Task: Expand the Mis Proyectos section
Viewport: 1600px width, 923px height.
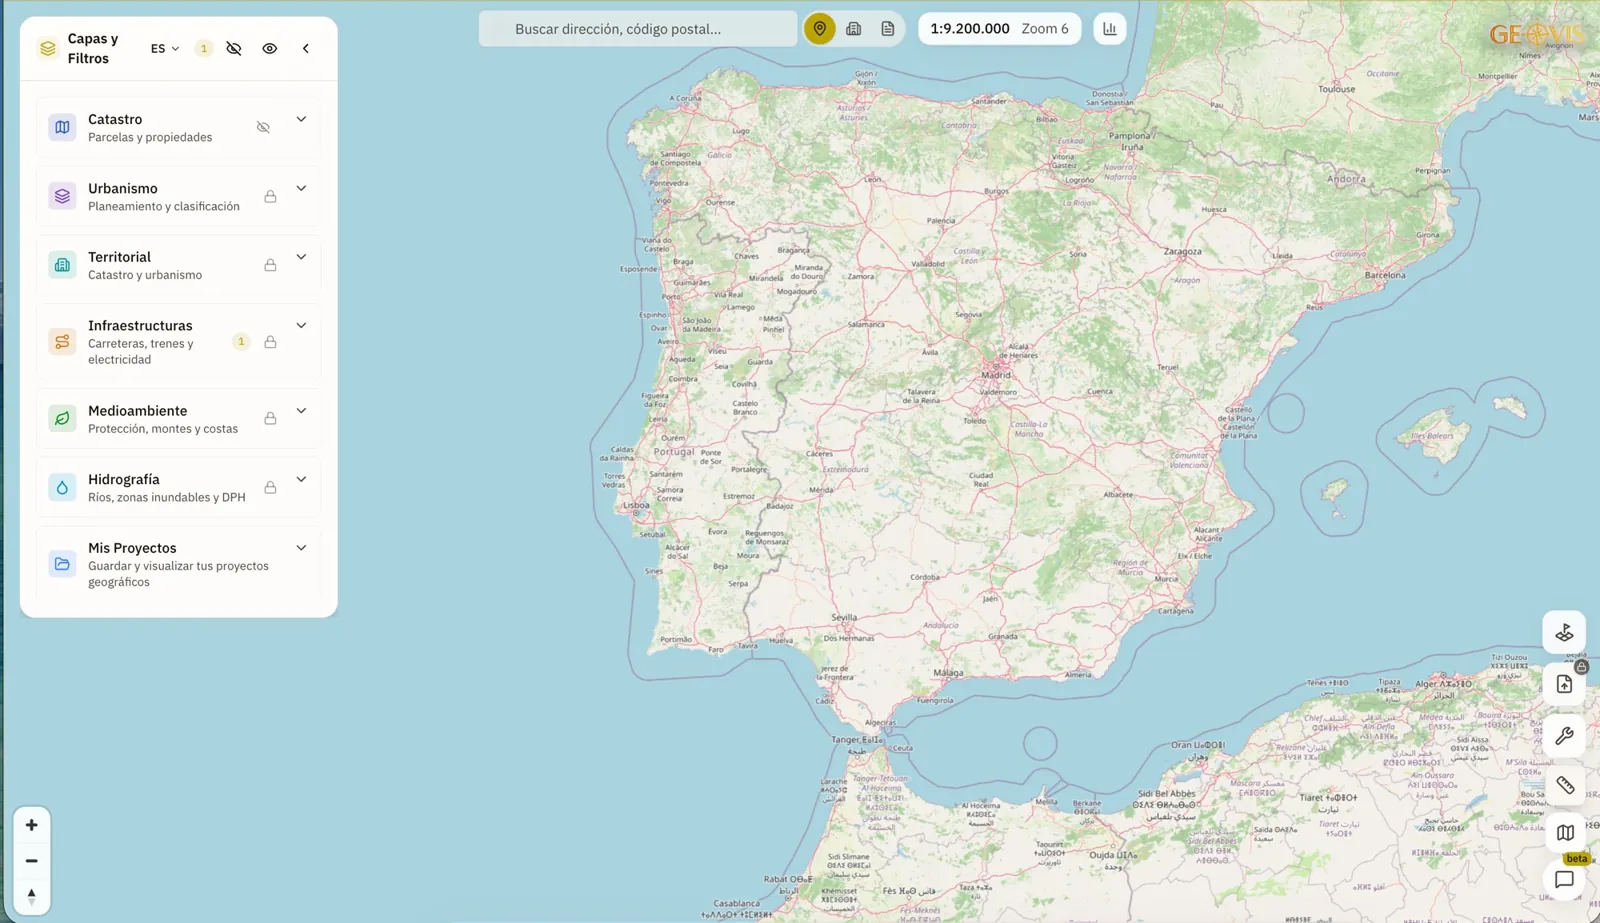Action: [301, 548]
